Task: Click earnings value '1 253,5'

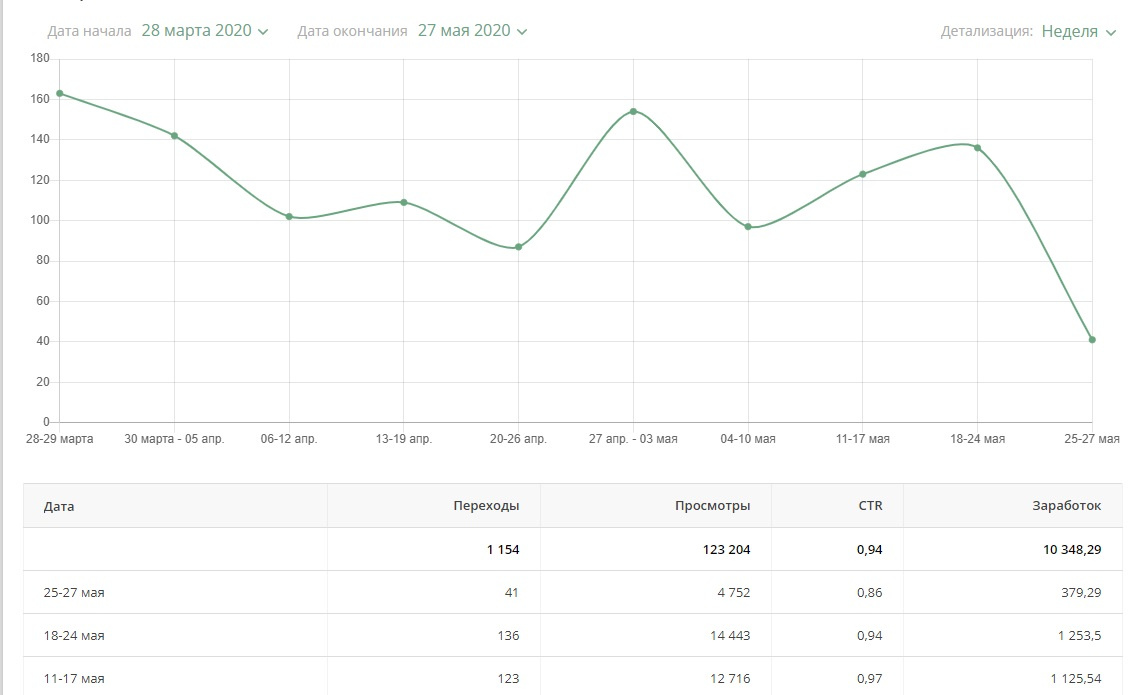Action: pyautogui.click(x=1080, y=636)
